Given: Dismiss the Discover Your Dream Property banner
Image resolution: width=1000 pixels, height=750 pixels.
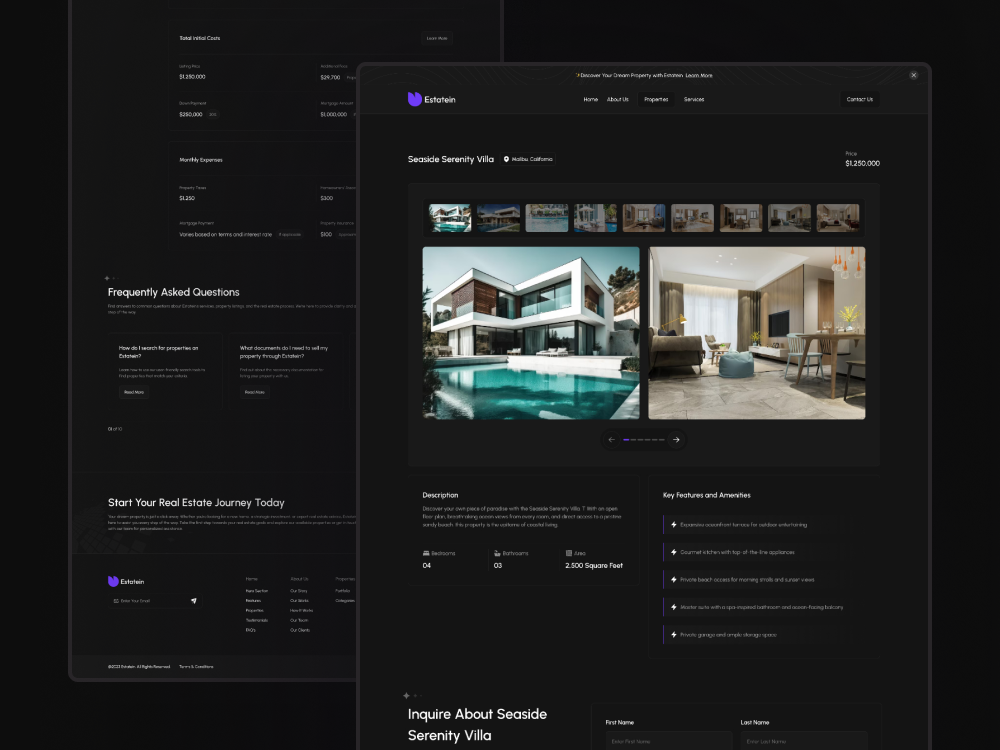Looking at the screenshot, I should point(913,75).
